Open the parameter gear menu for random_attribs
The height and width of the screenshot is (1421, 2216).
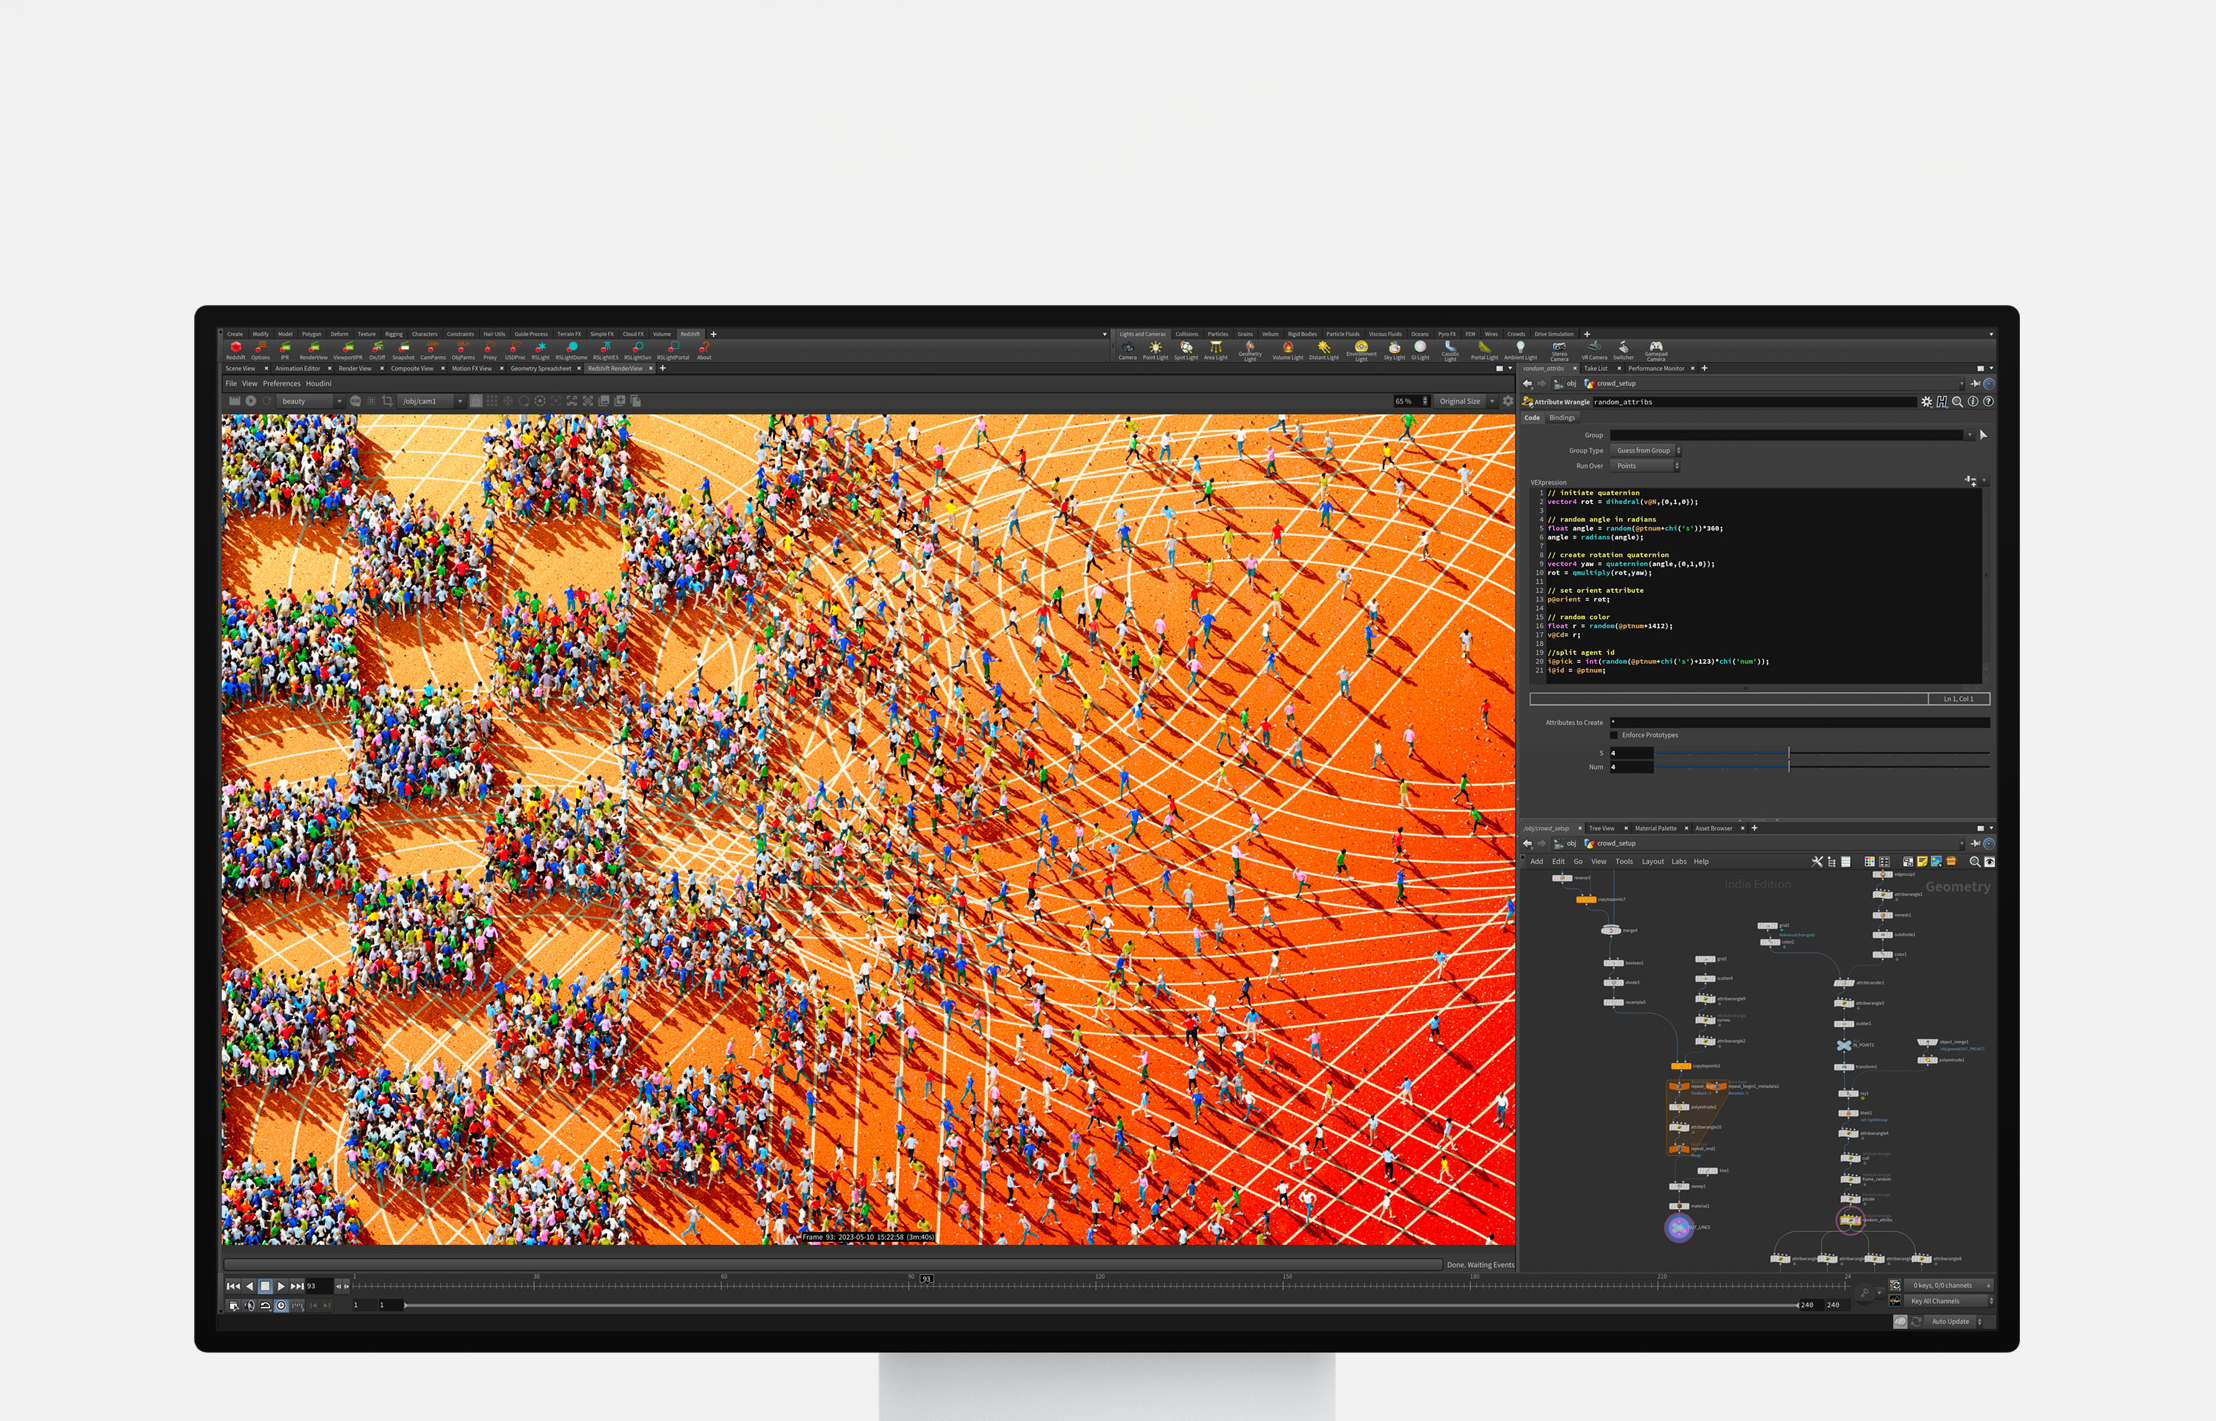pos(1926,402)
